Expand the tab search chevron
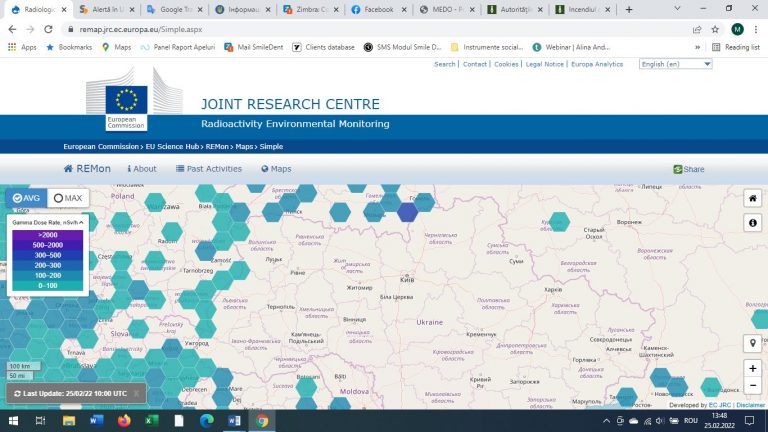The width and height of the screenshot is (768, 432). click(677, 9)
